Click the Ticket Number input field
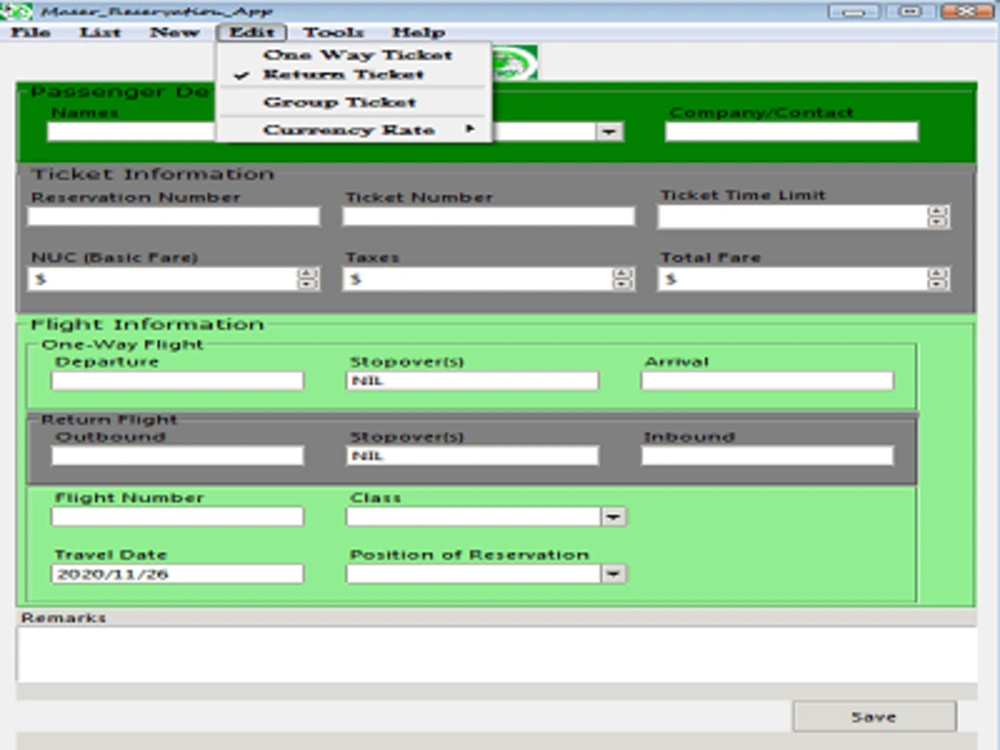The height and width of the screenshot is (750, 1000). [x=489, y=215]
